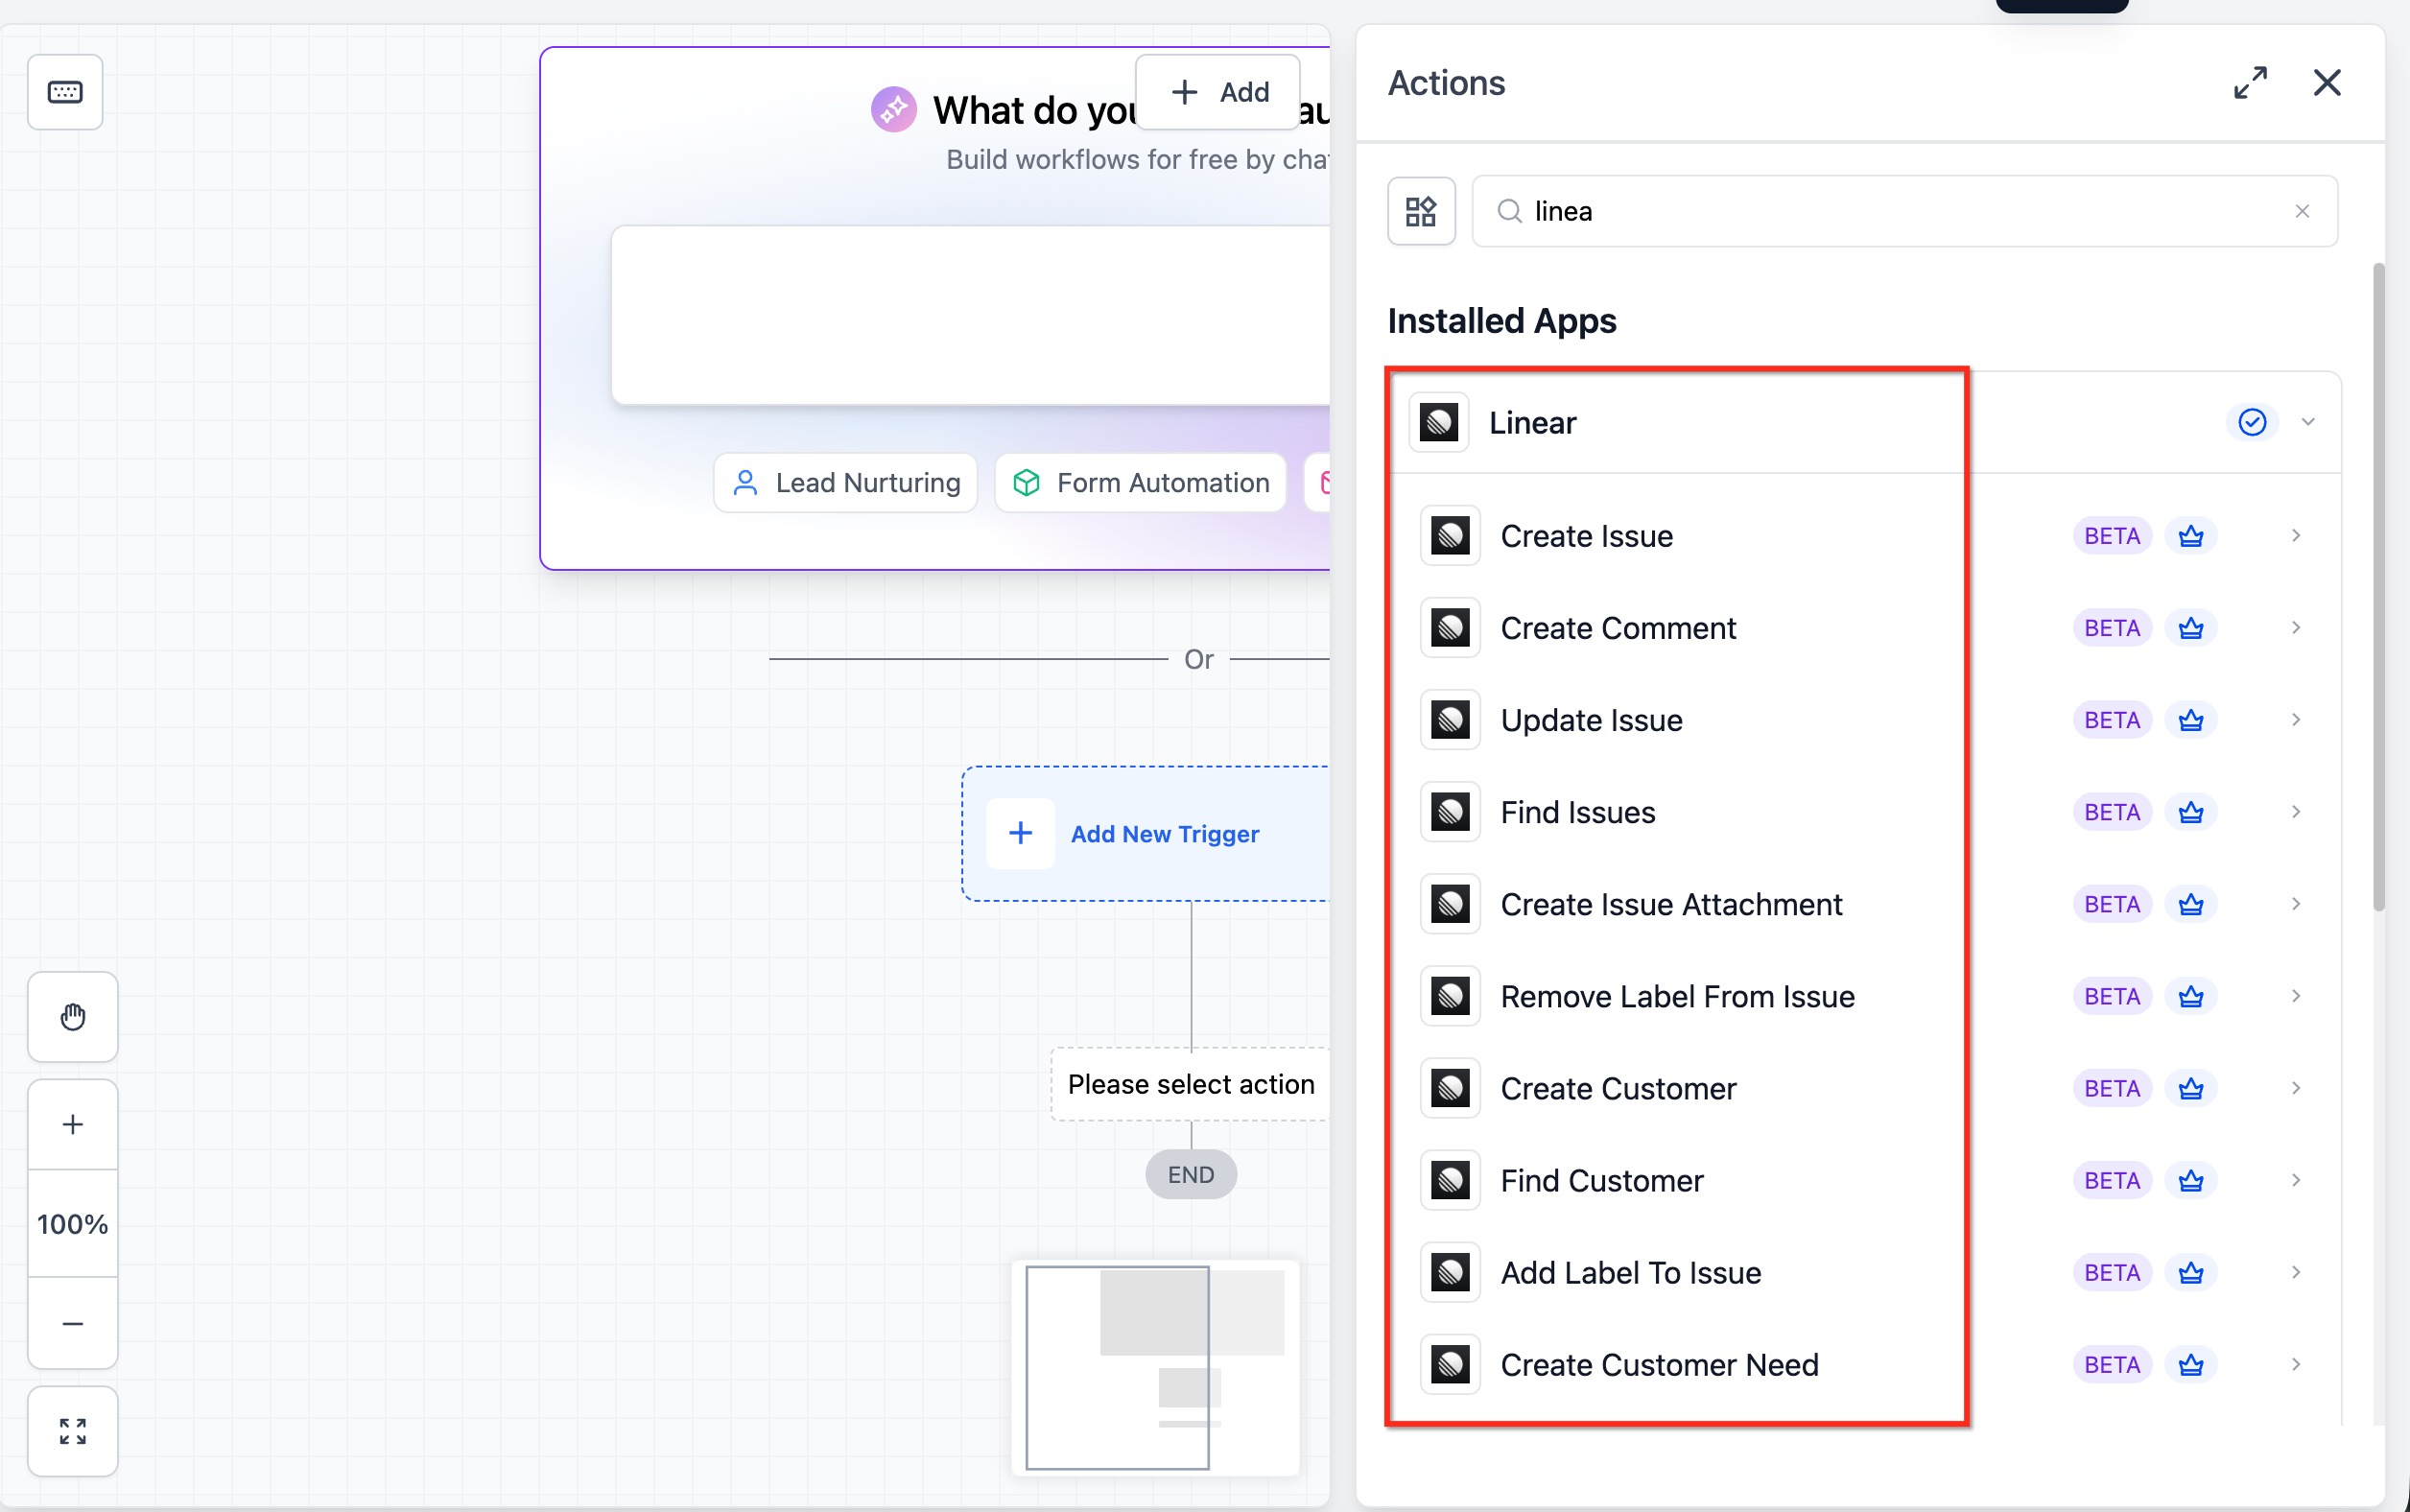Open the app categories grid icon
This screenshot has width=2410, height=1512.
[x=1421, y=211]
